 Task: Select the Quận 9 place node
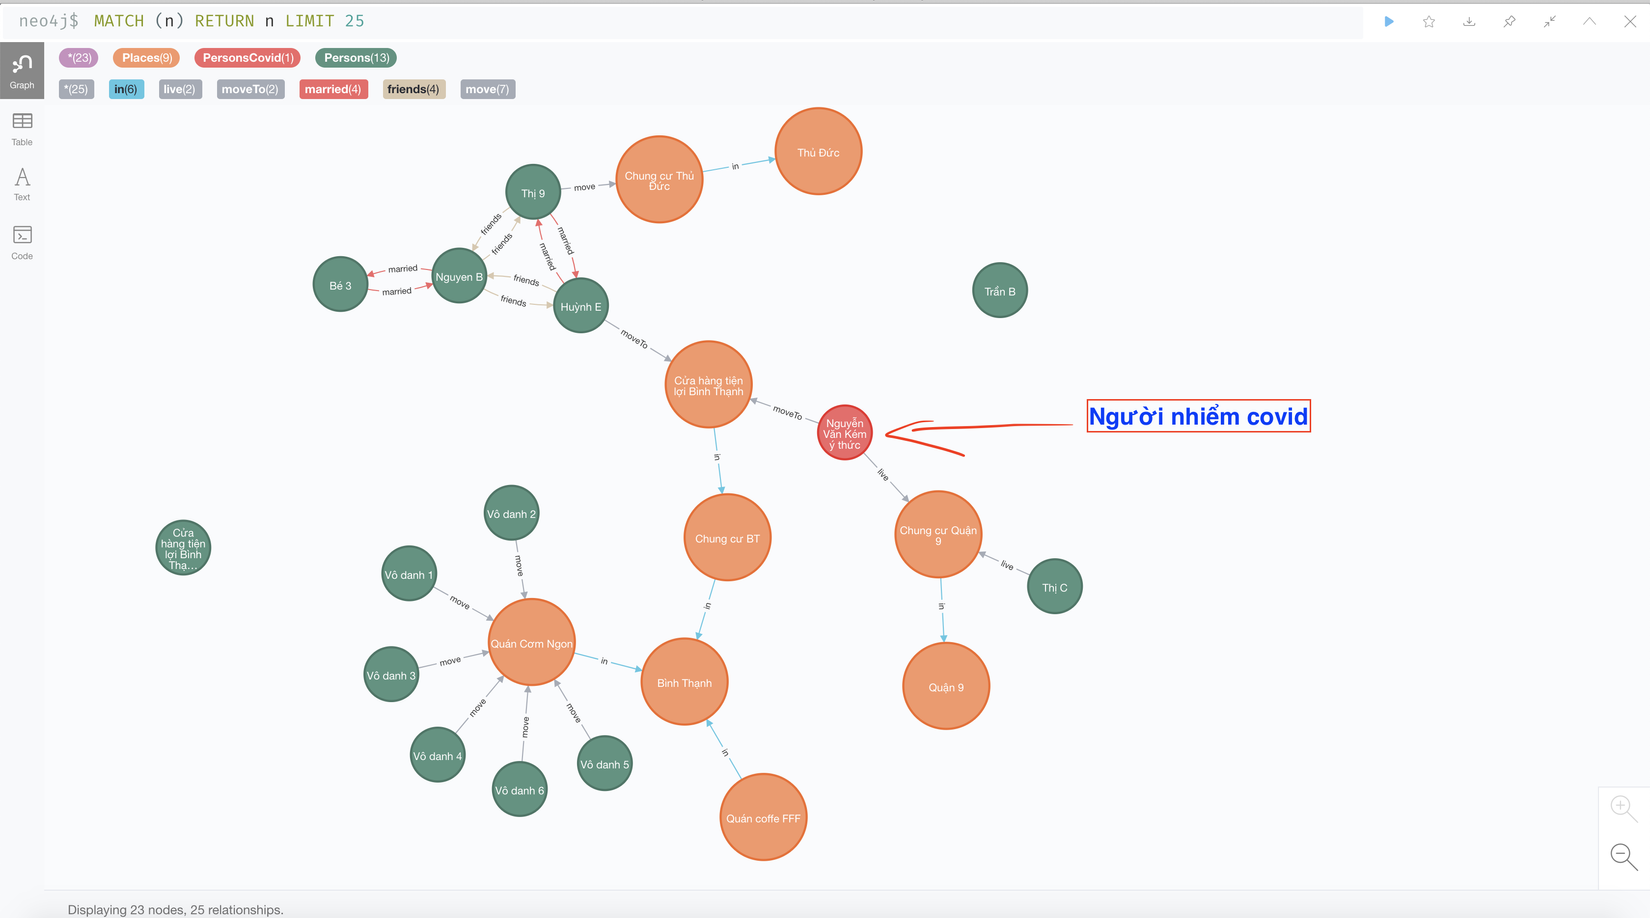tap(946, 686)
